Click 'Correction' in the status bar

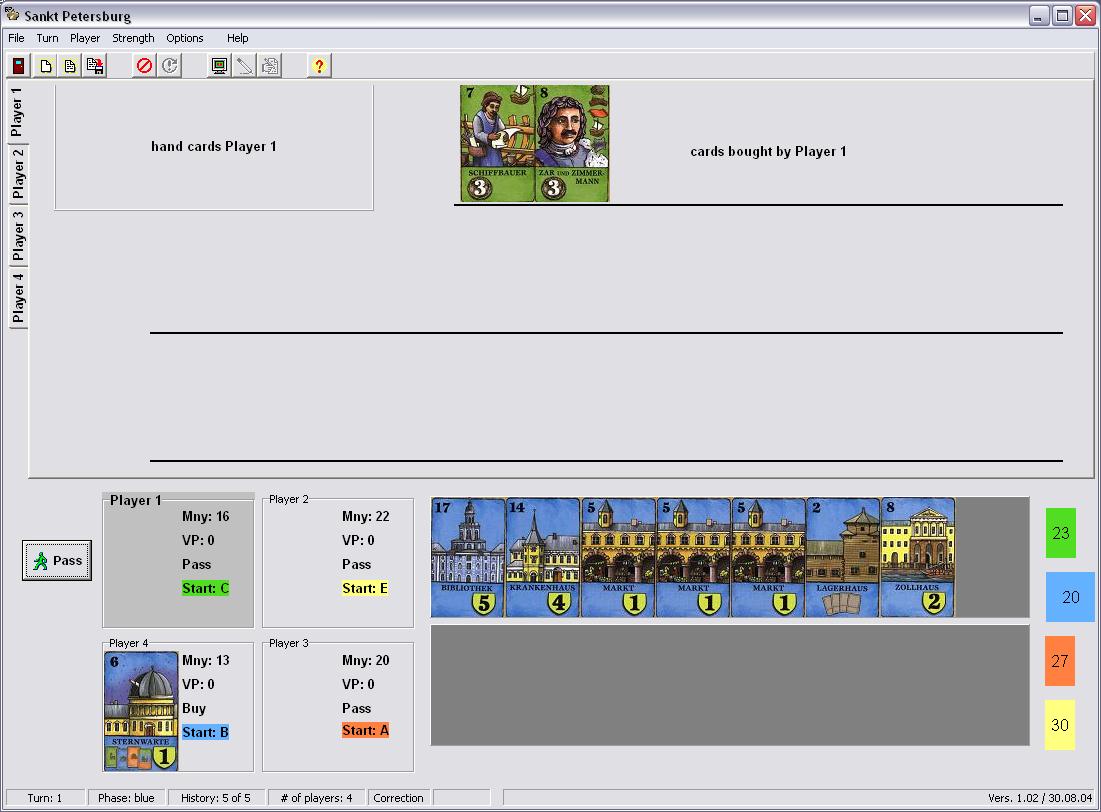(399, 798)
